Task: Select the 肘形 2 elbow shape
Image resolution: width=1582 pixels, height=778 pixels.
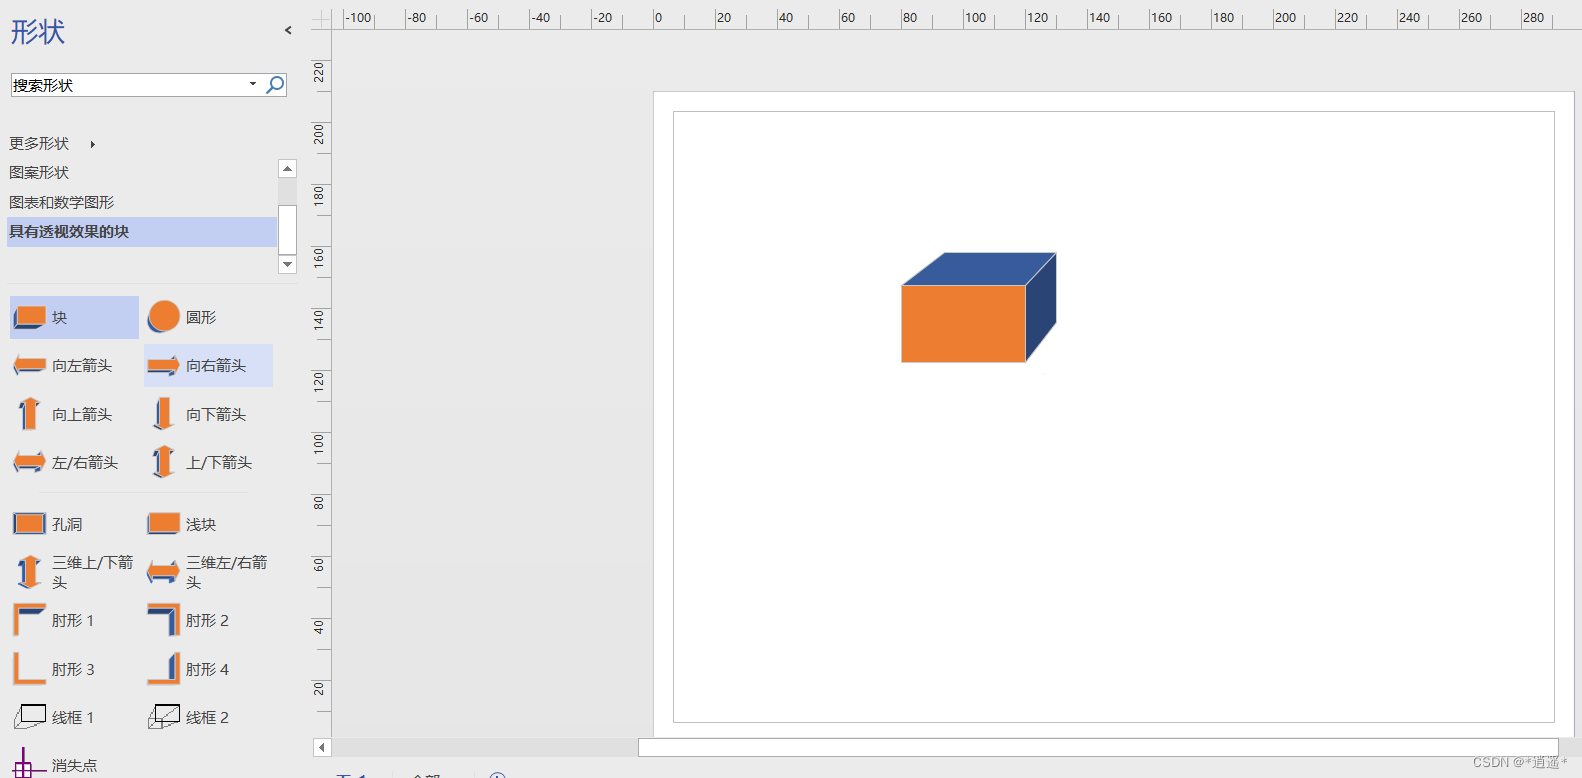Action: click(x=163, y=620)
